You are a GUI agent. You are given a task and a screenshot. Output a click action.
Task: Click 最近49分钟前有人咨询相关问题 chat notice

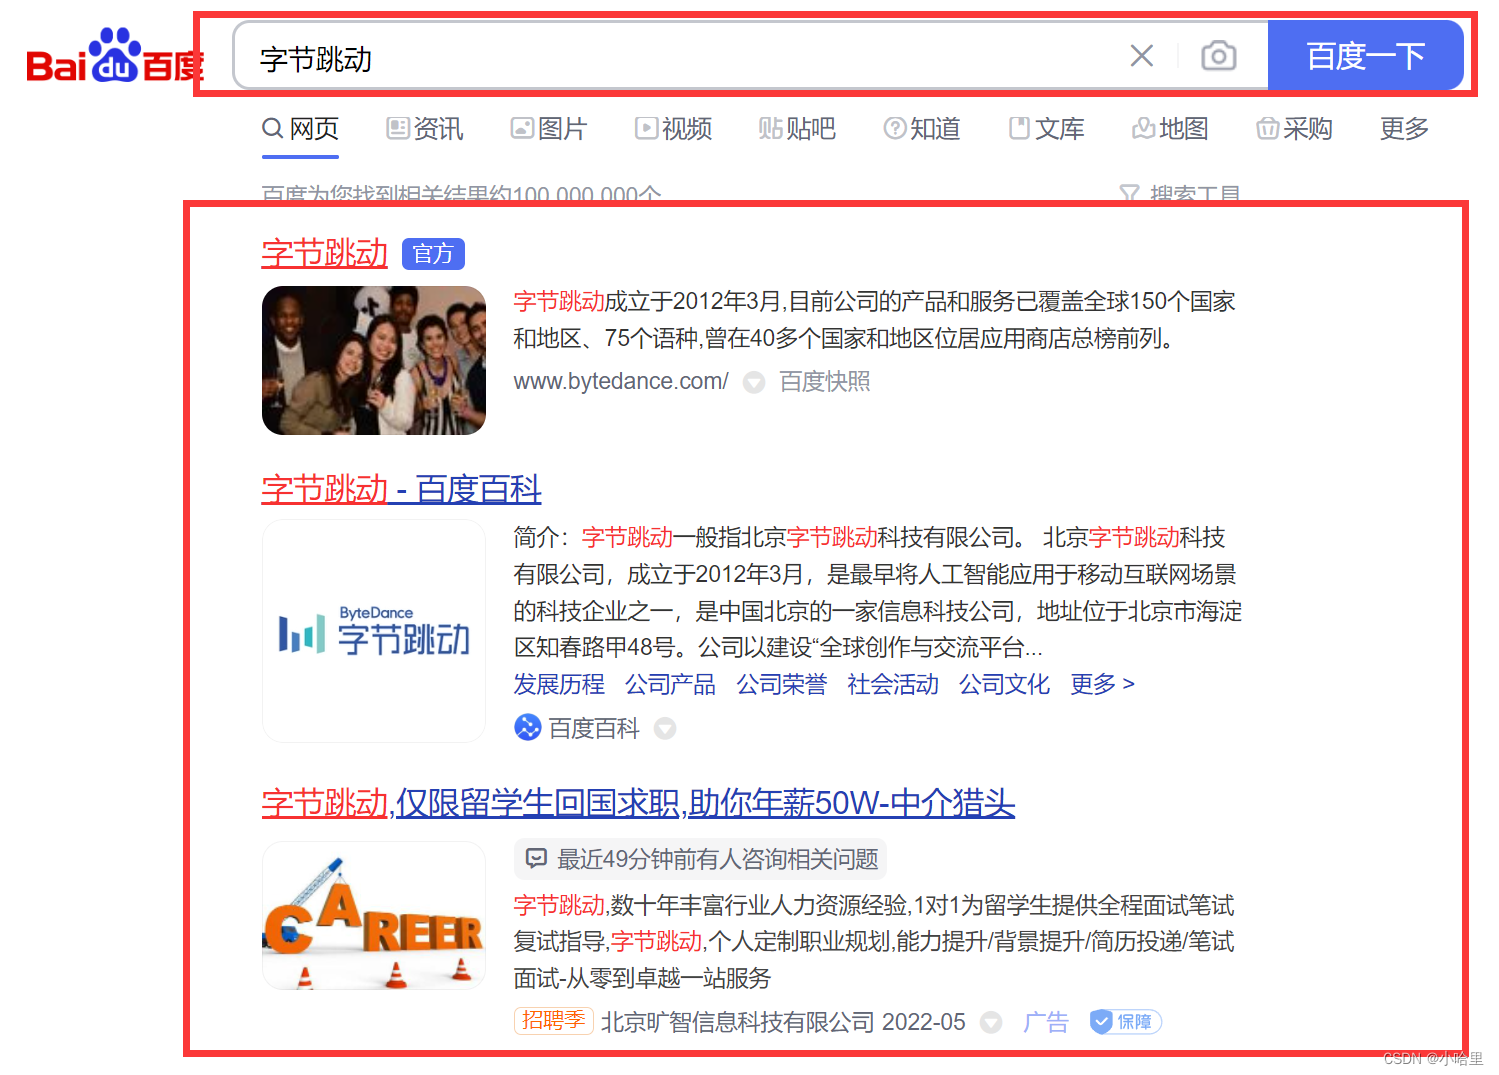(x=700, y=859)
